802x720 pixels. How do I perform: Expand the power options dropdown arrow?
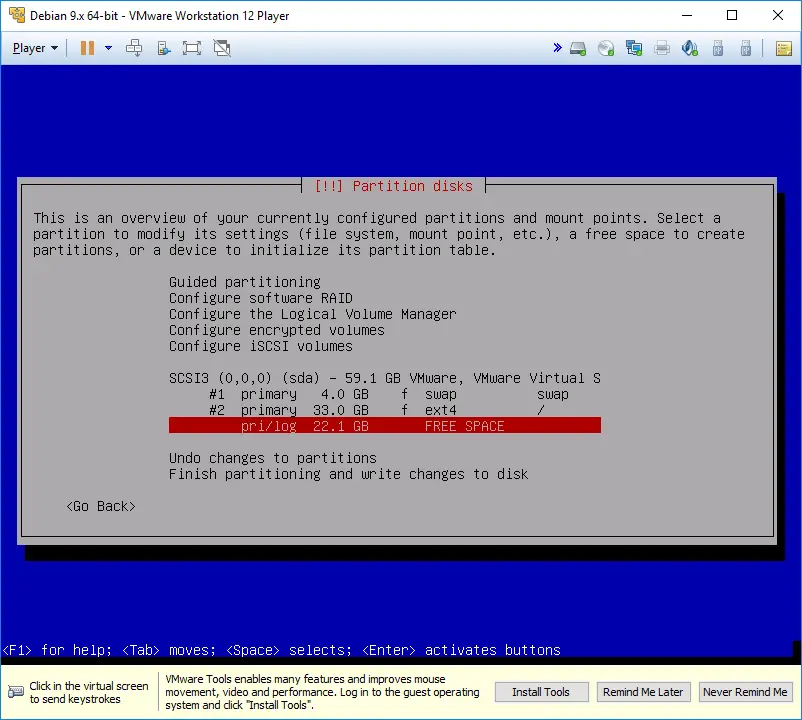tap(108, 48)
